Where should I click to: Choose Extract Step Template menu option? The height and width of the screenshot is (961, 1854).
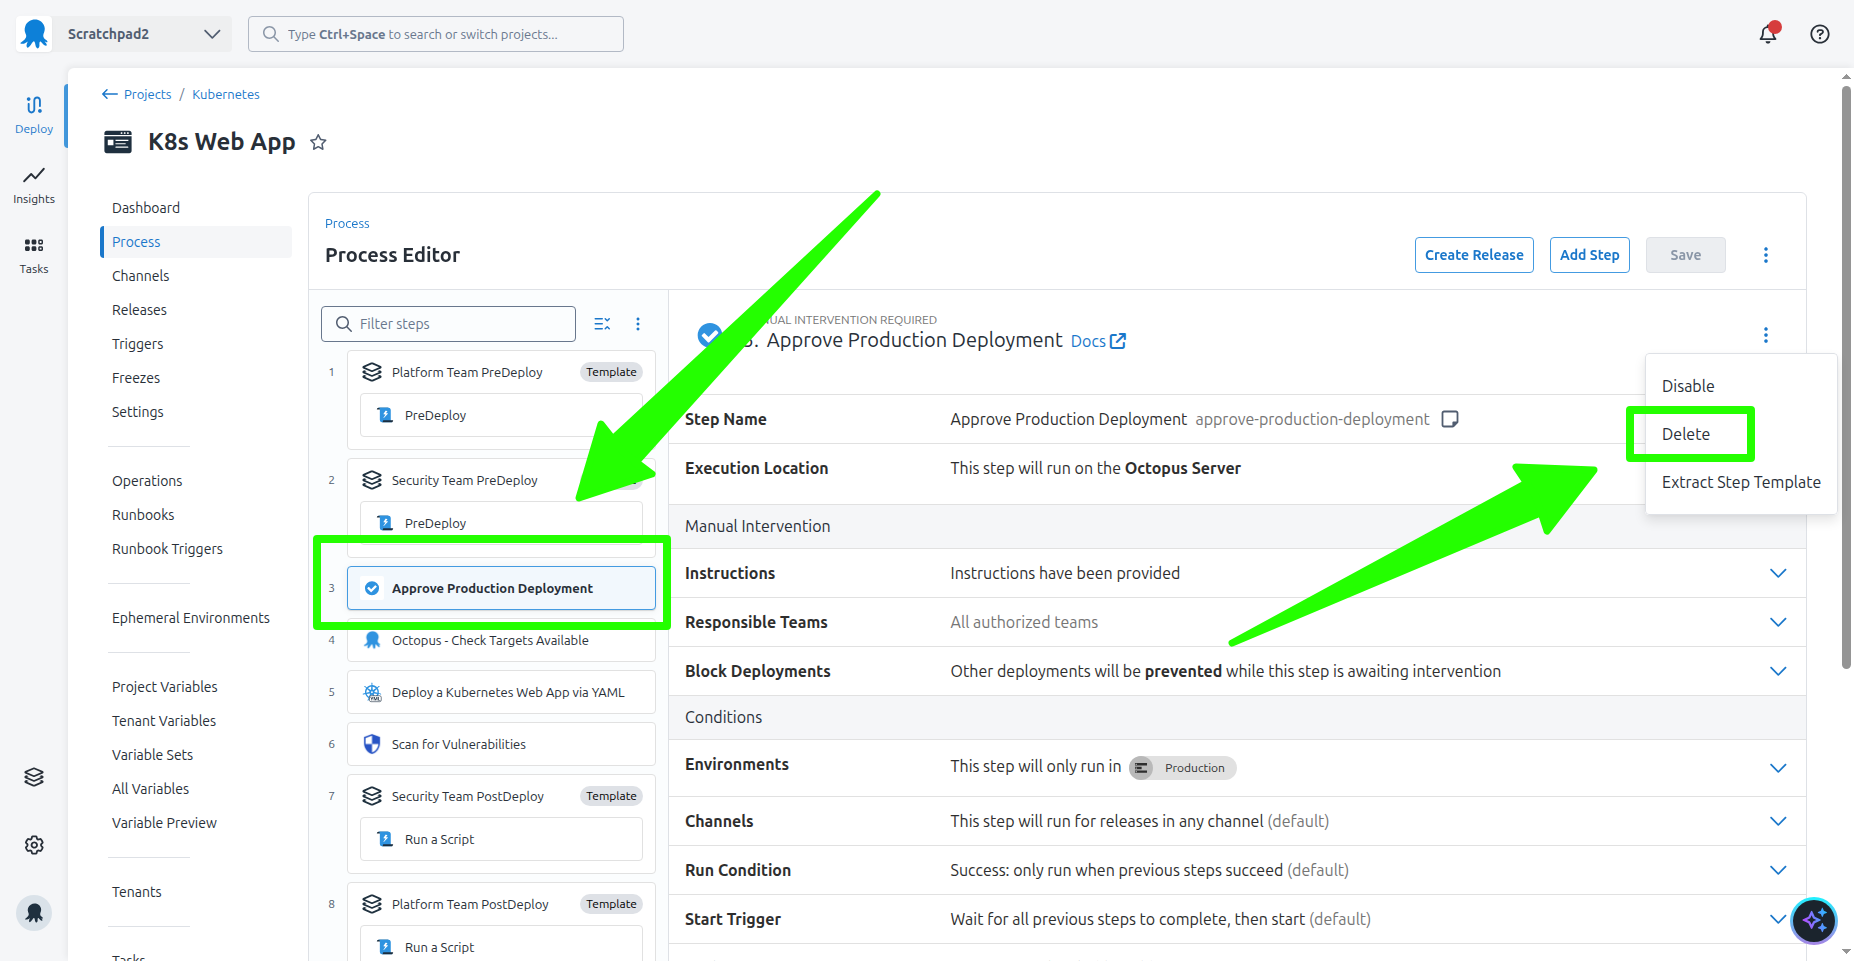(1740, 482)
